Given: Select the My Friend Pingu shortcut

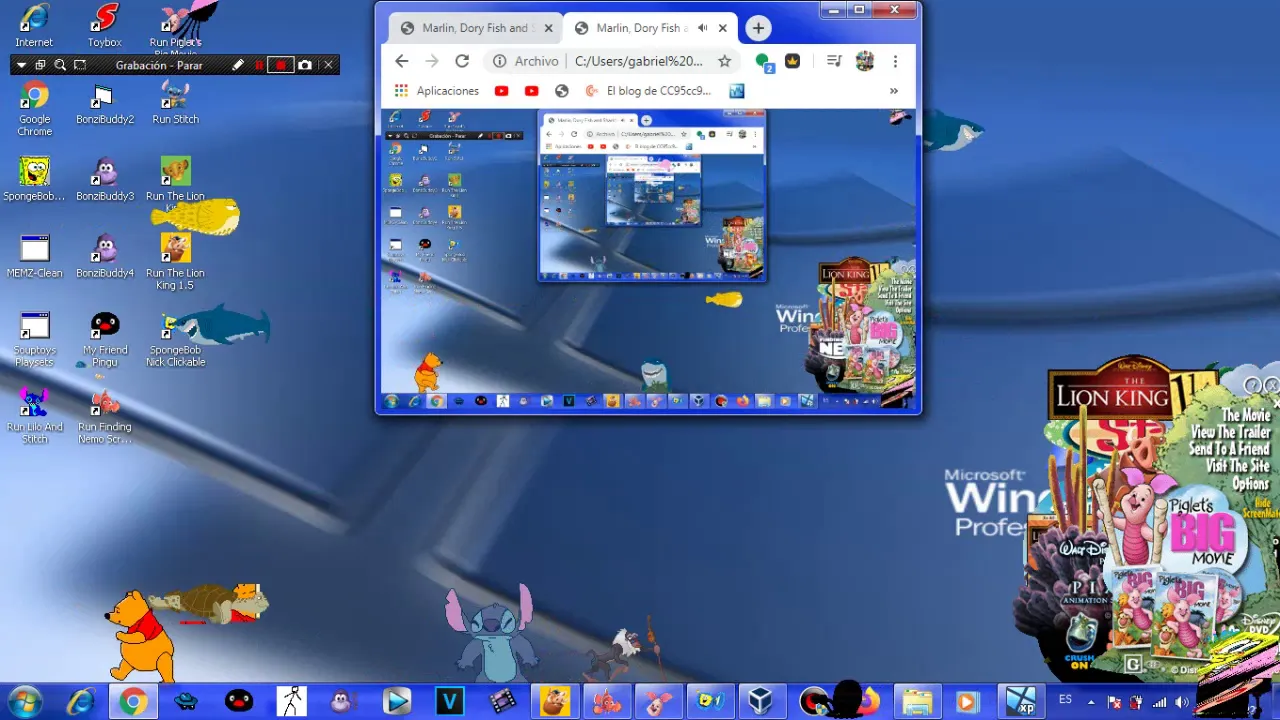Looking at the screenshot, I should [104, 340].
